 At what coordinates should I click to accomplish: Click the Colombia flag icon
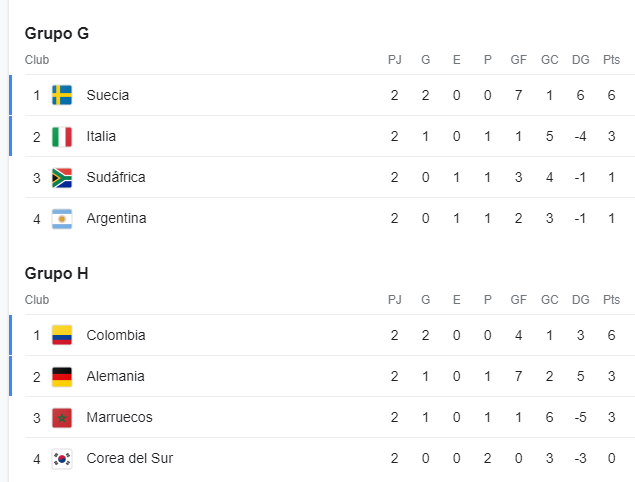click(62, 335)
